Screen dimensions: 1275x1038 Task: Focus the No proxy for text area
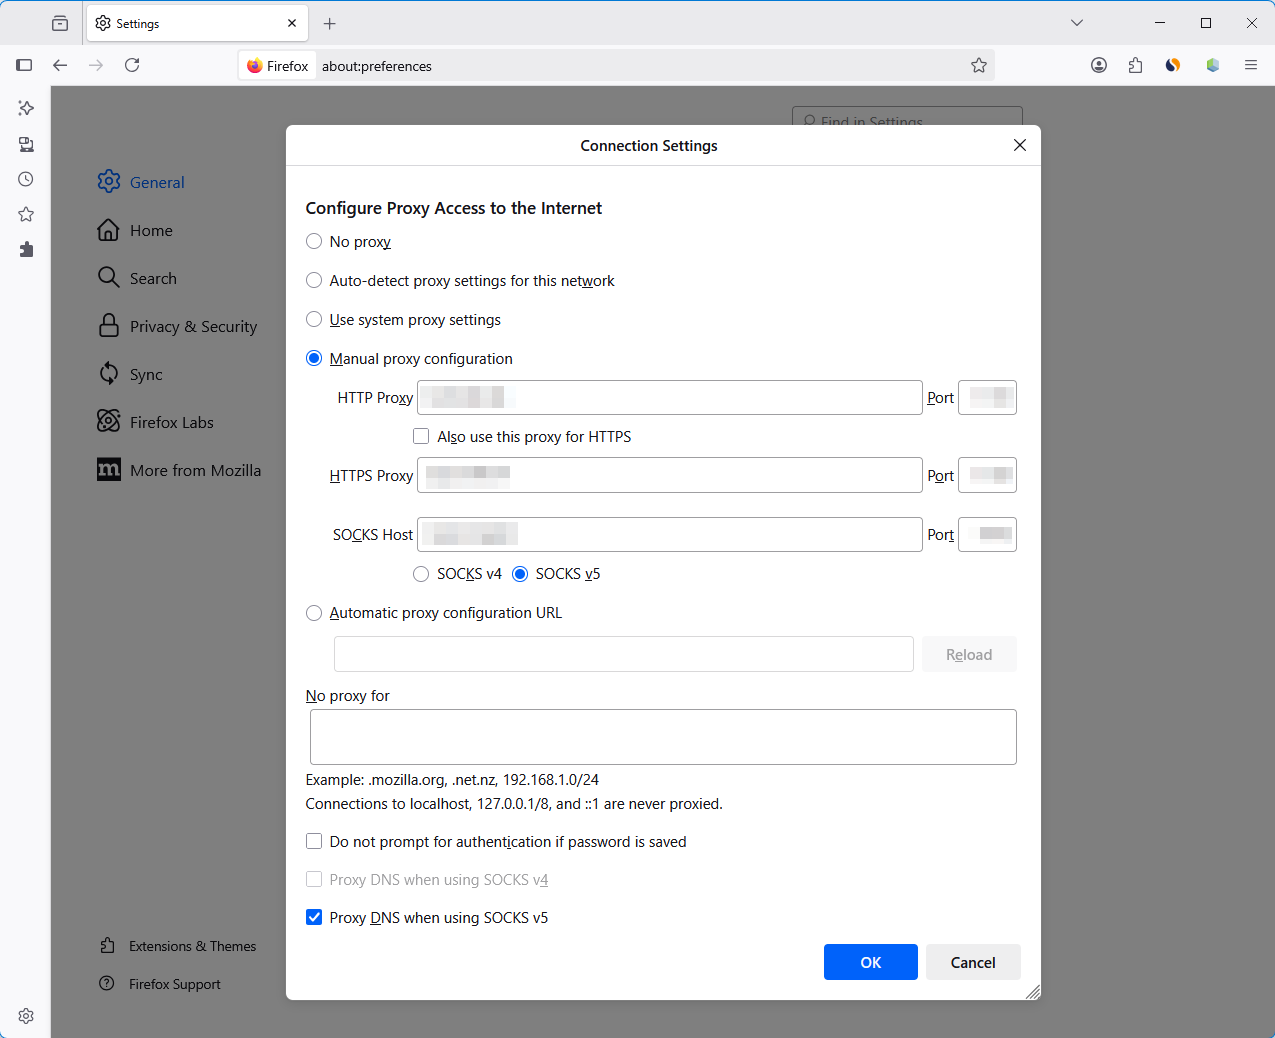click(663, 737)
